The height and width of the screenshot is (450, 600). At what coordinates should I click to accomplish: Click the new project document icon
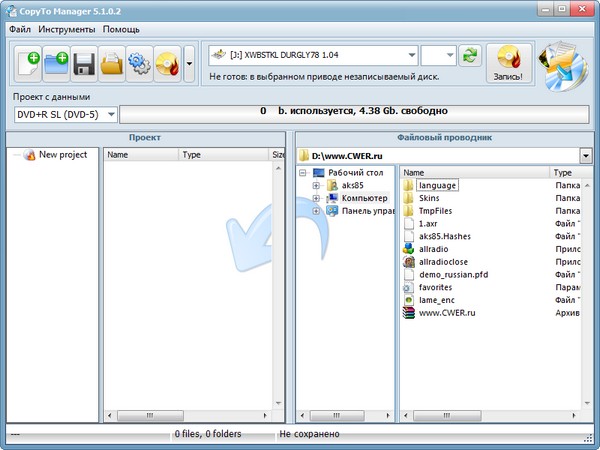[28, 65]
